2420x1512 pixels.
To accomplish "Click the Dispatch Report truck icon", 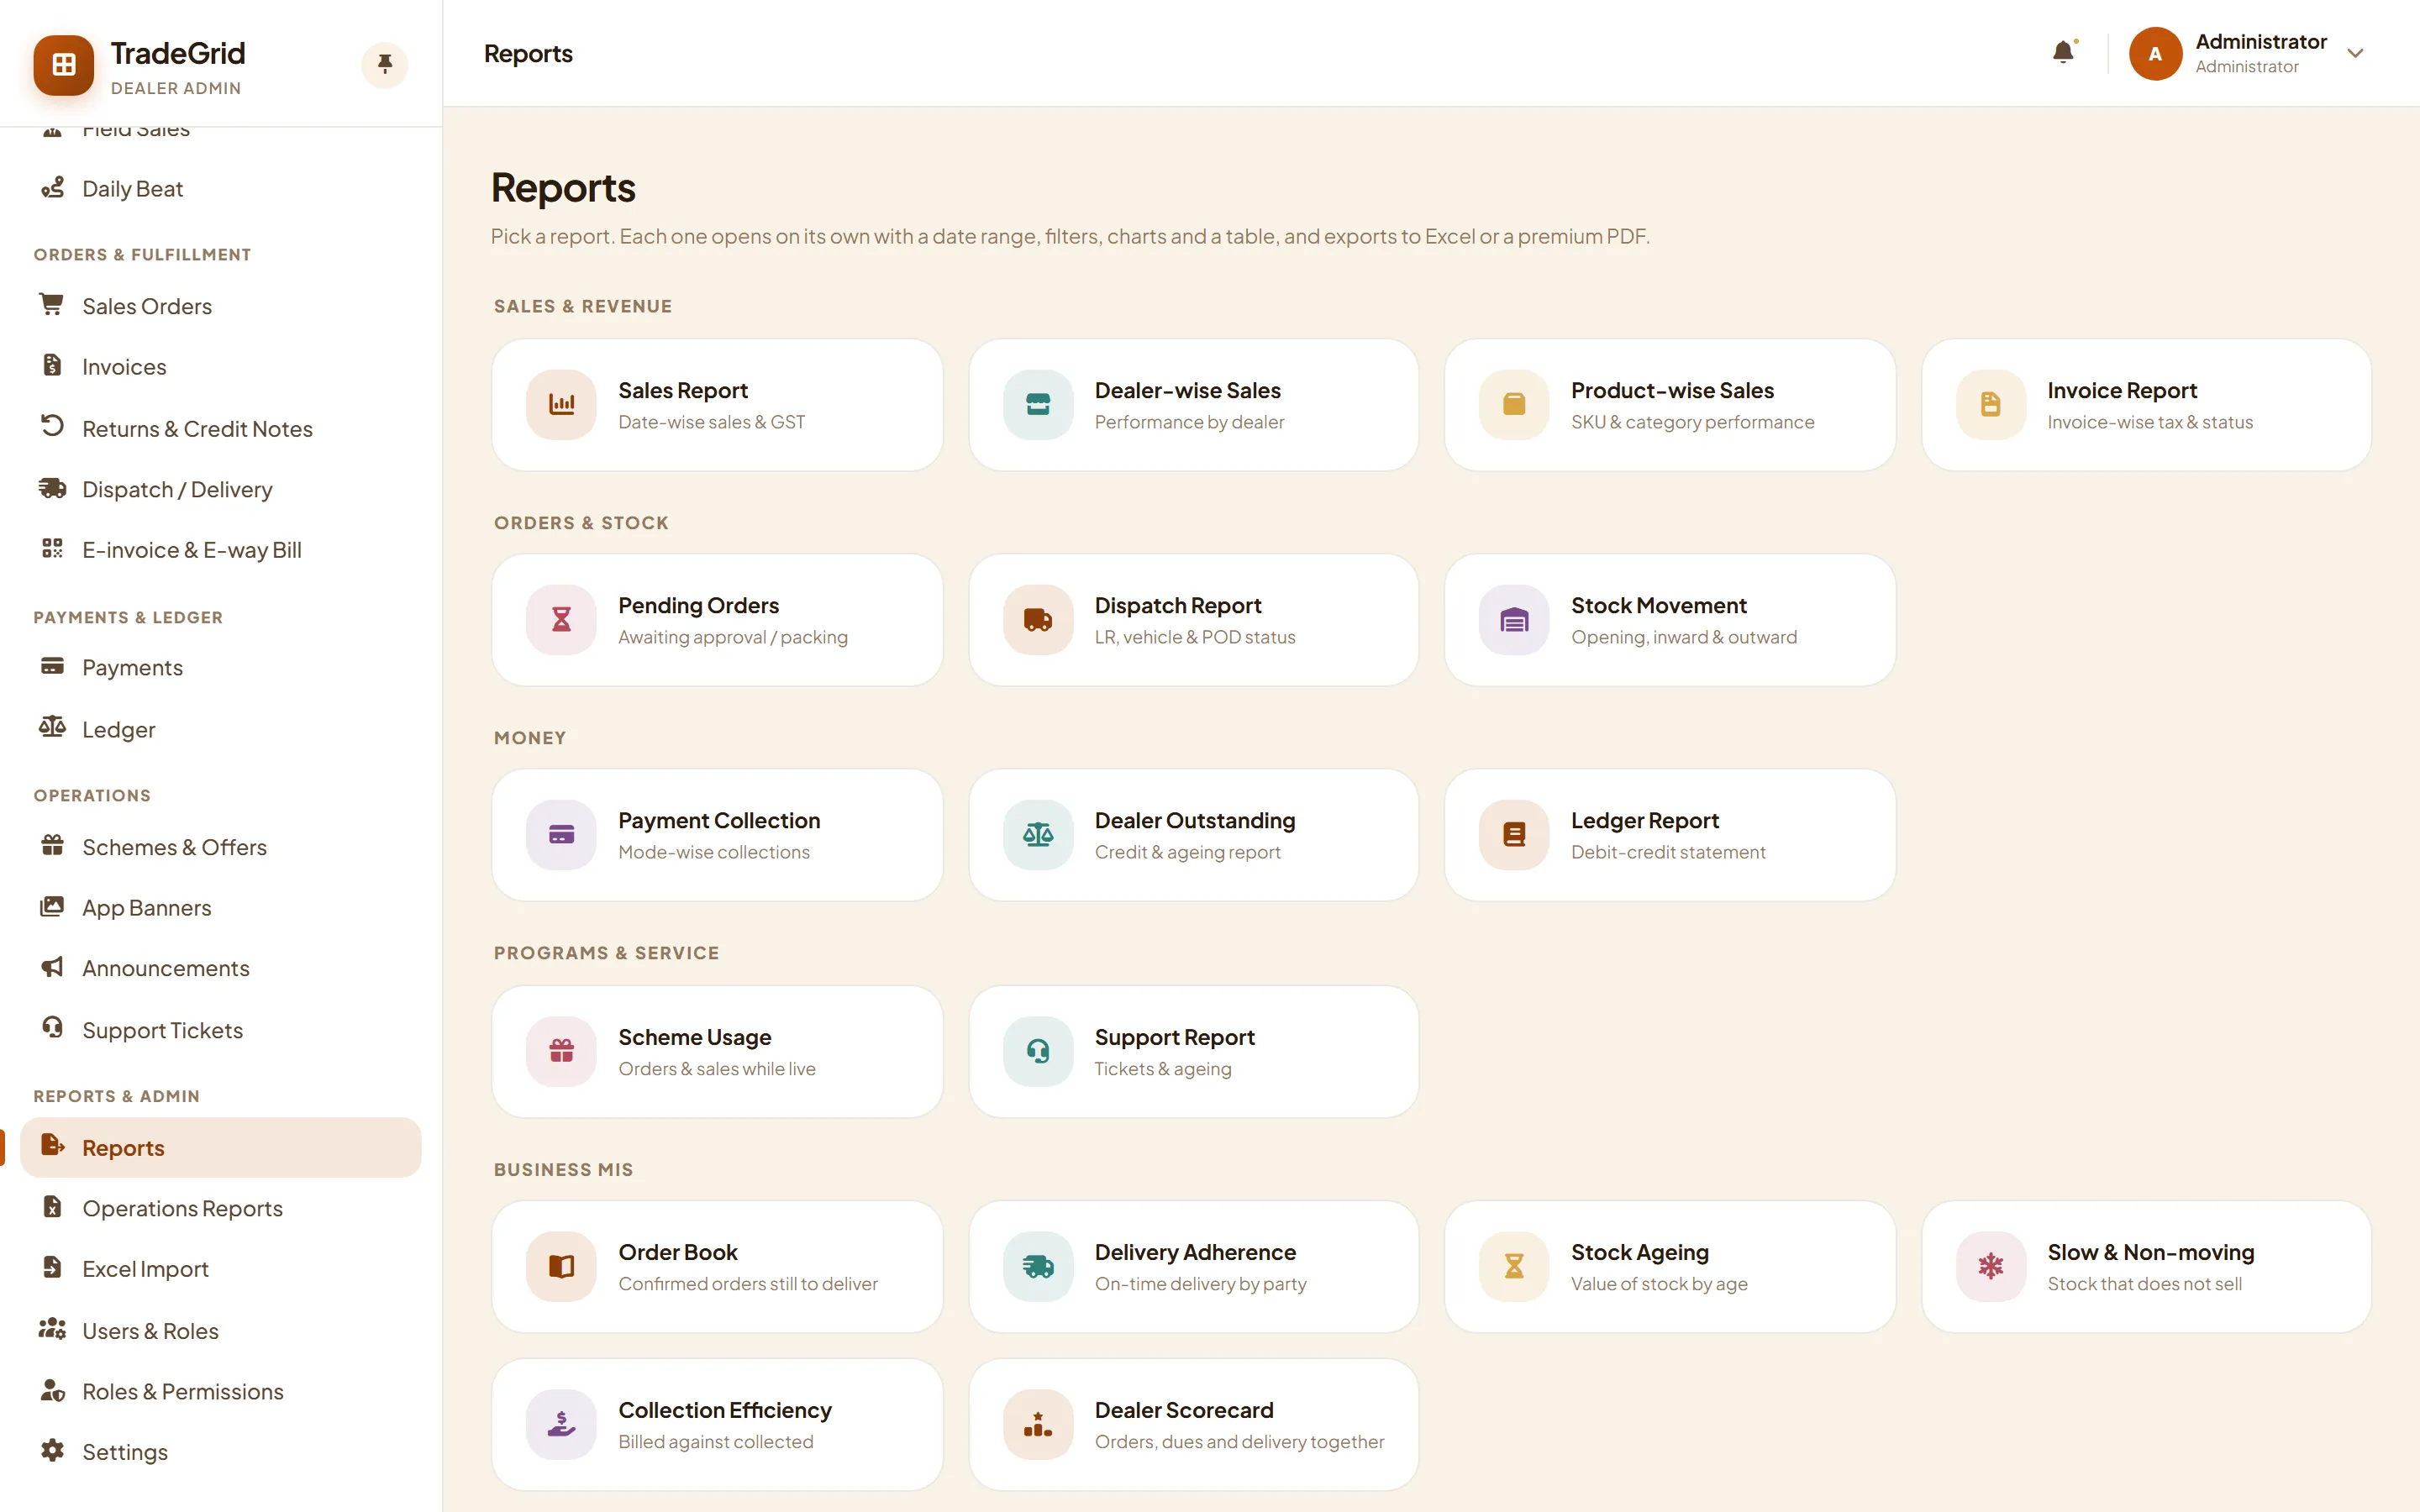I will (1038, 620).
